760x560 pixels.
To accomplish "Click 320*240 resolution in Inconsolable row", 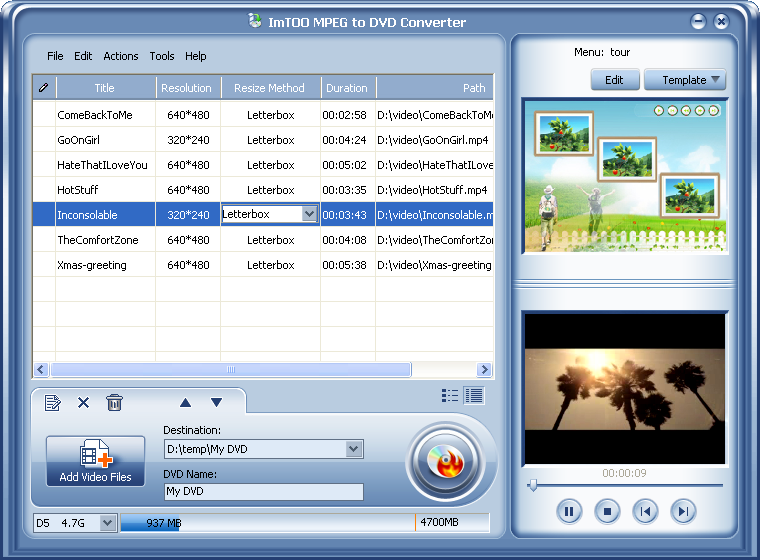I will click(x=188, y=215).
